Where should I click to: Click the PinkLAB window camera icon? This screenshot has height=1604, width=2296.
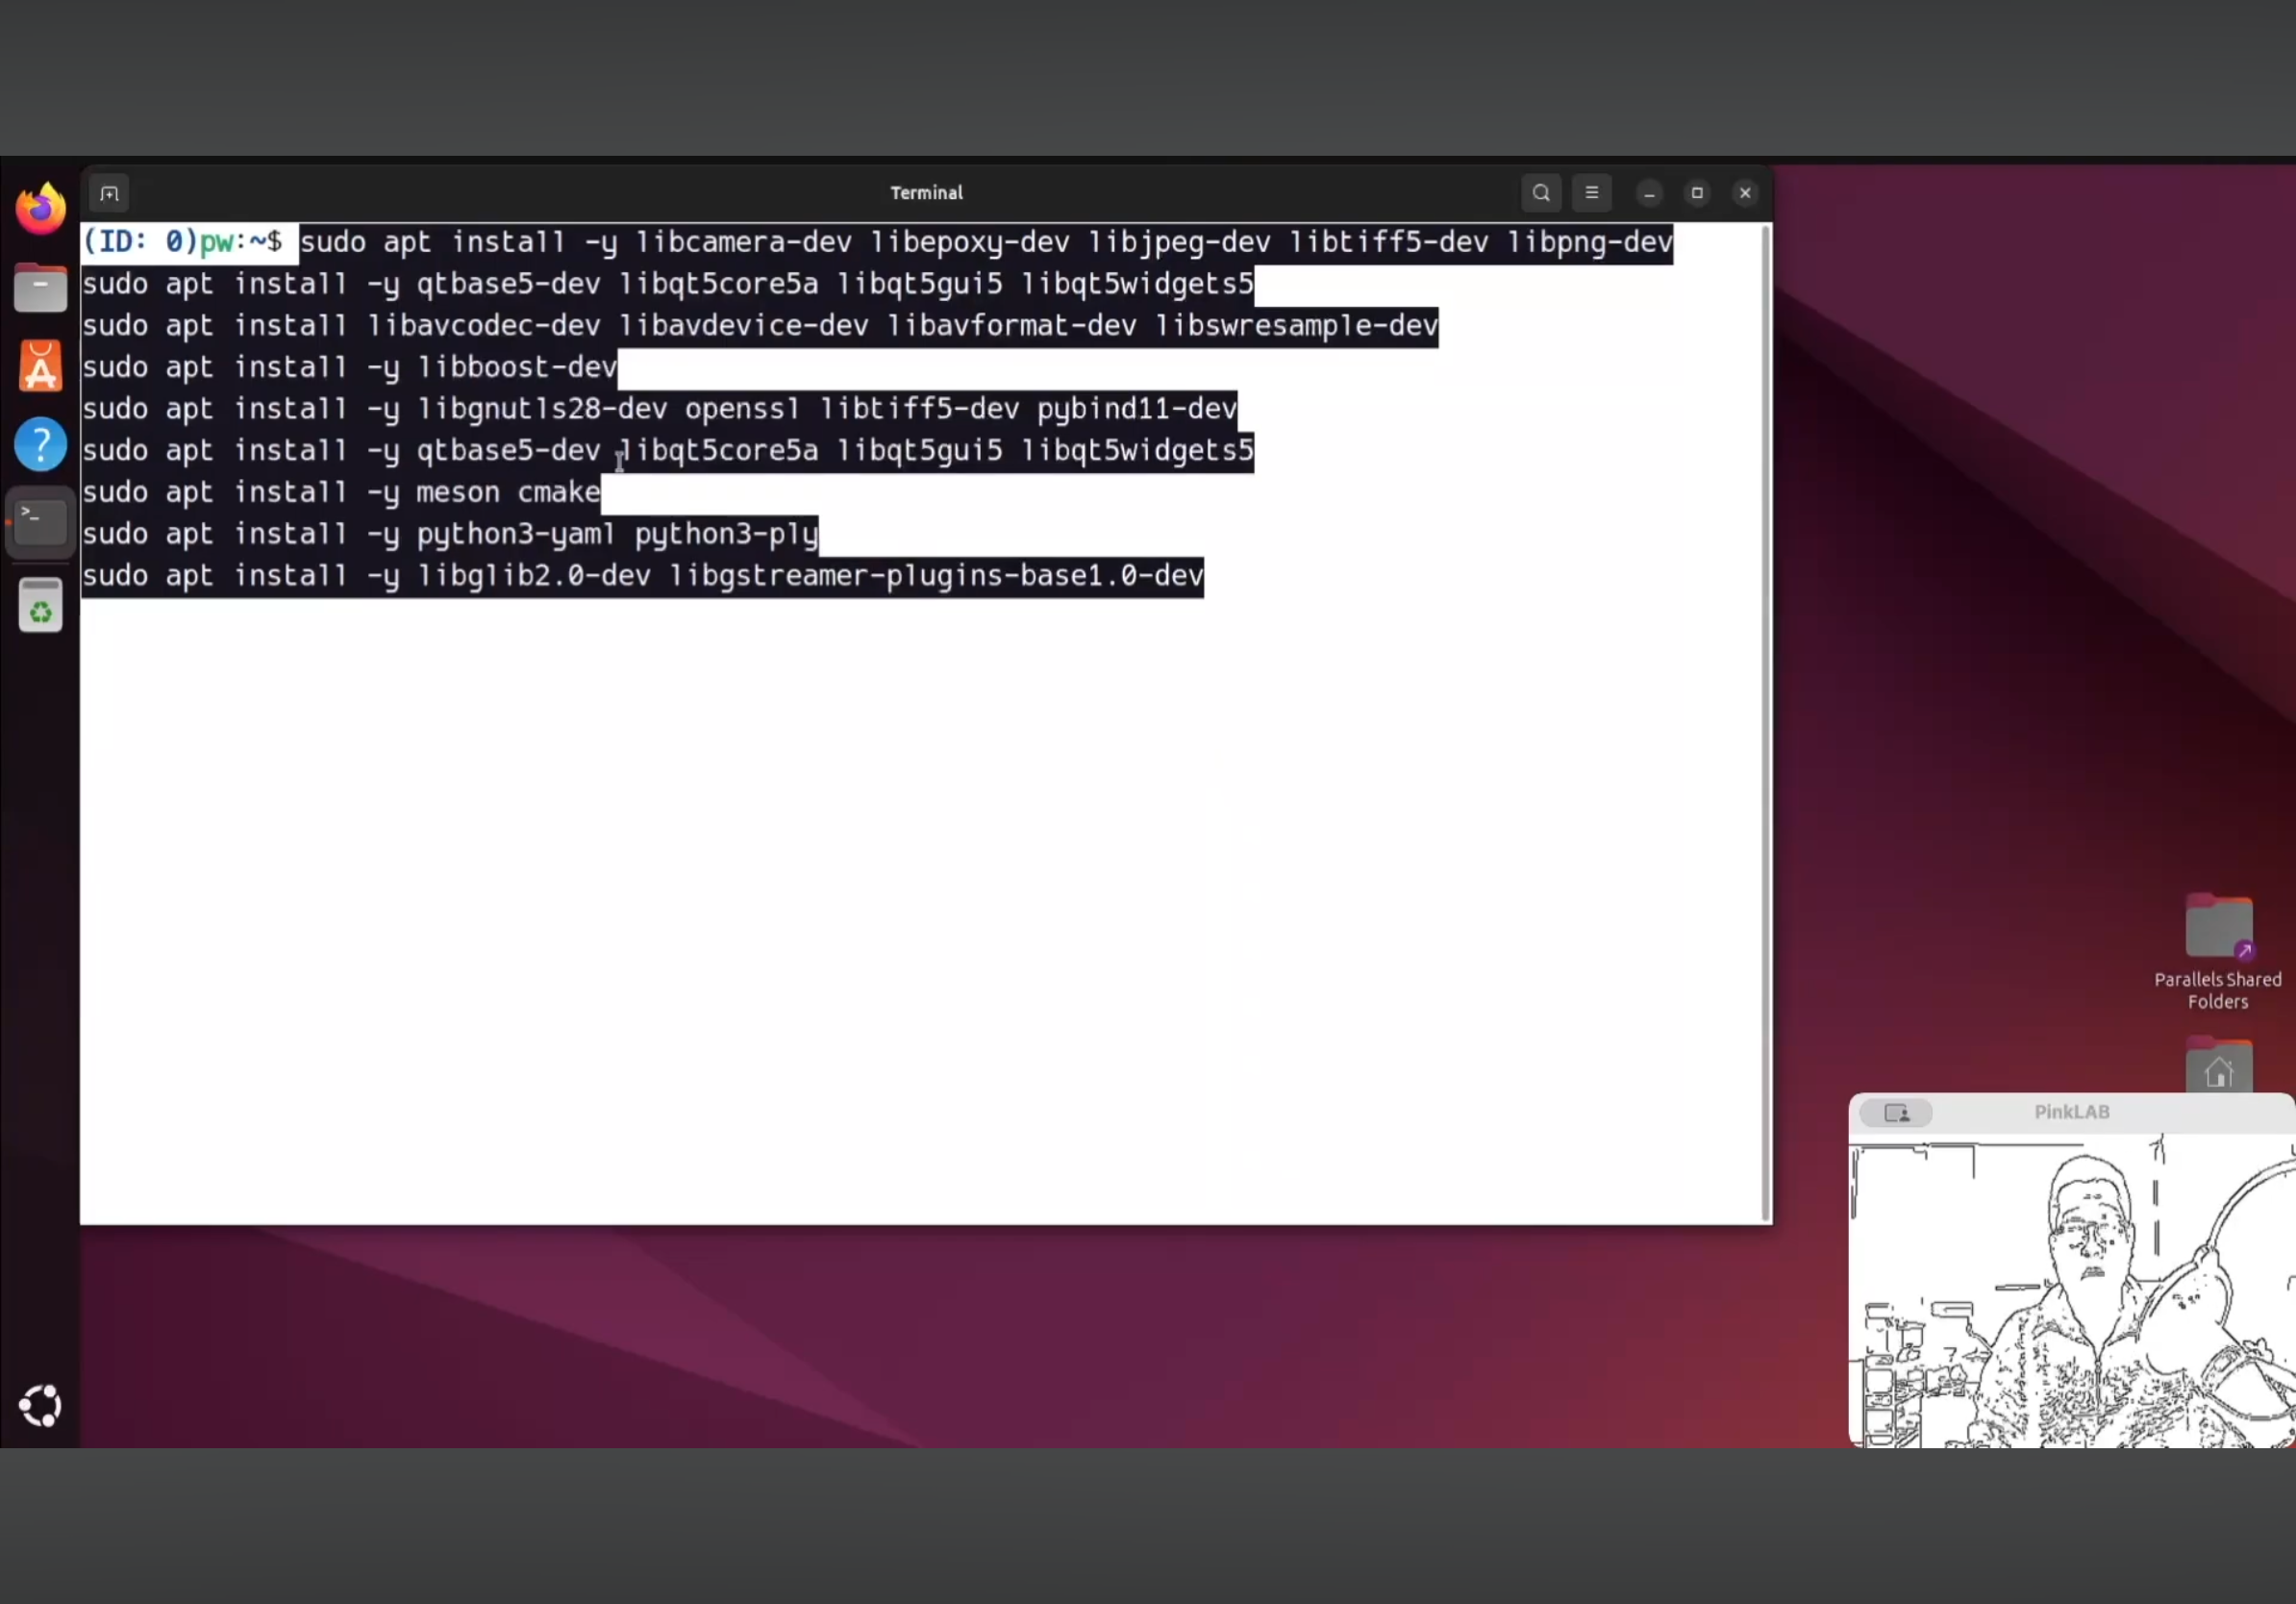(1896, 1112)
